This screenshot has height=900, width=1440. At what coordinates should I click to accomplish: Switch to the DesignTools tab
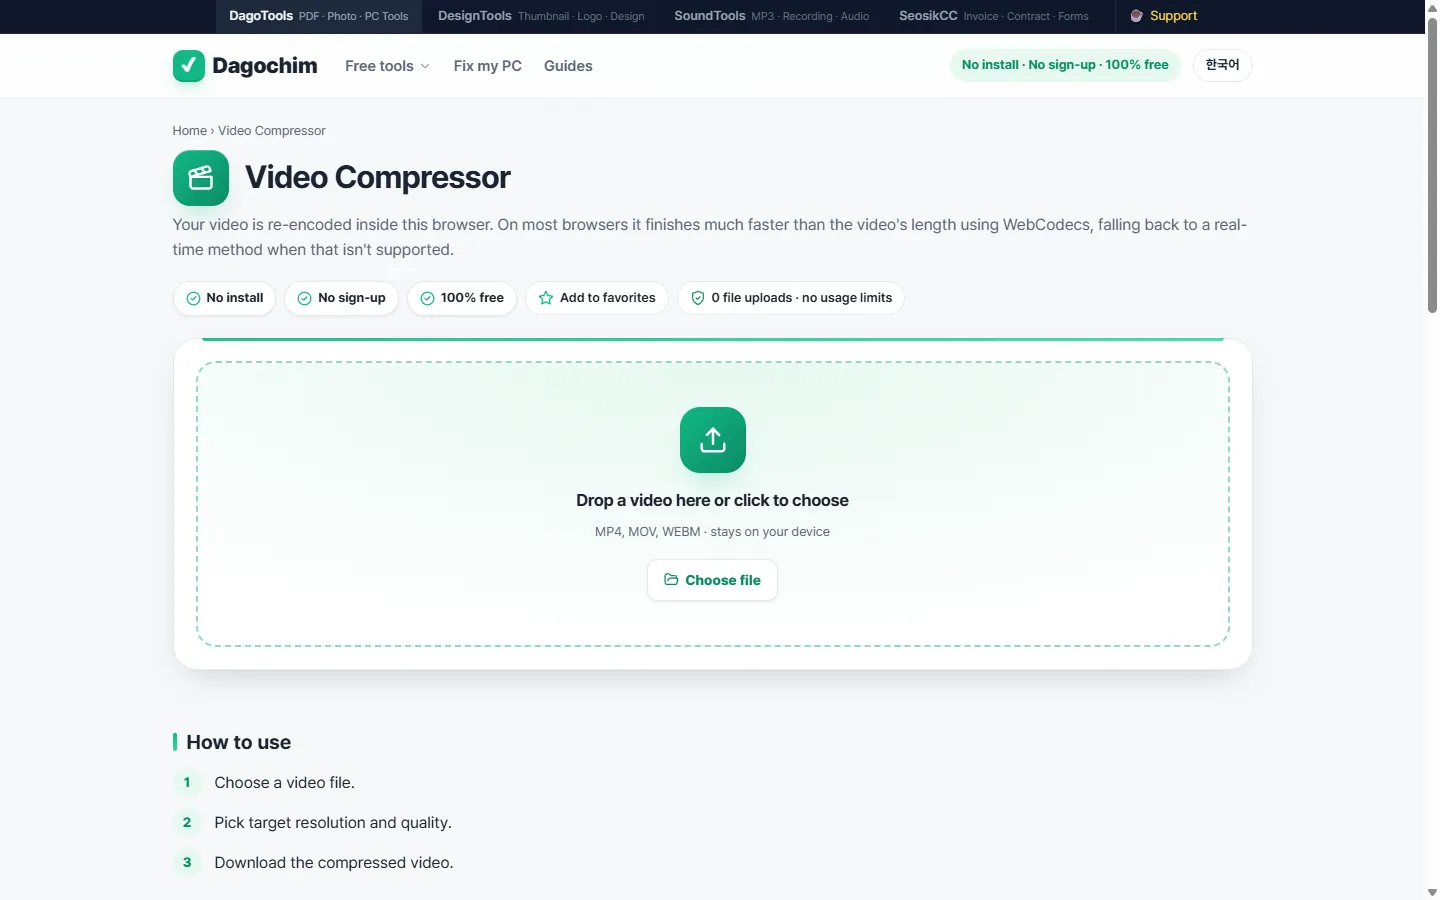pyautogui.click(x=541, y=16)
